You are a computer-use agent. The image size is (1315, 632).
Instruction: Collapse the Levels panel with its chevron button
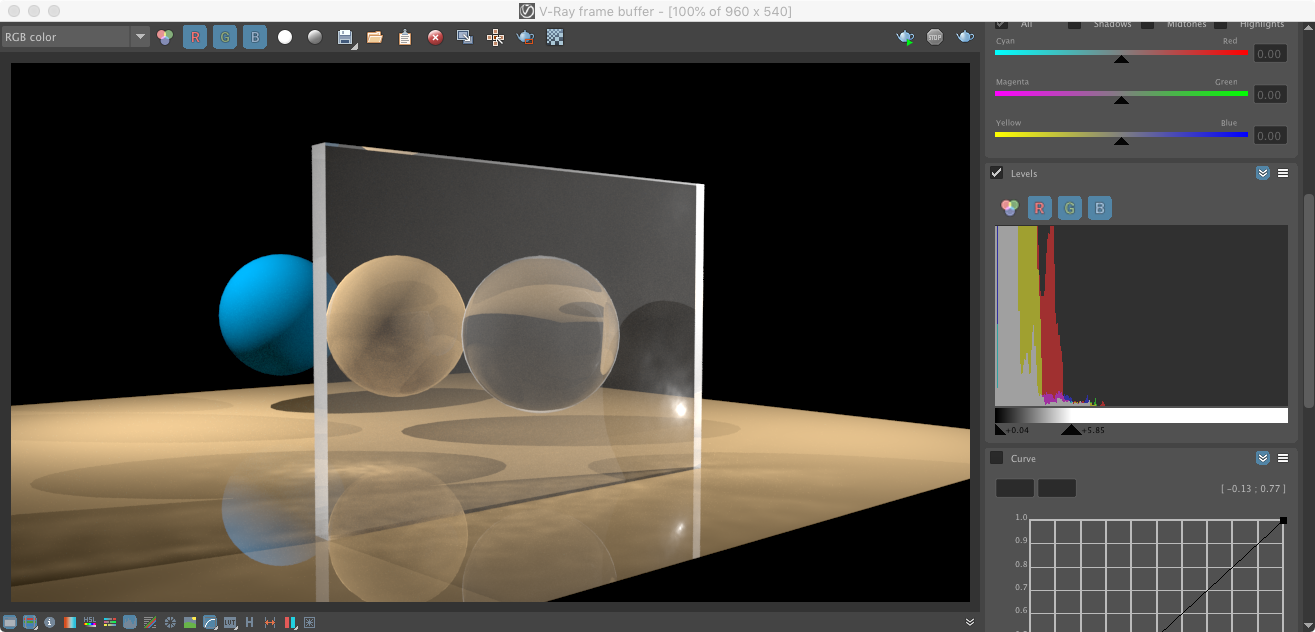point(1263,173)
